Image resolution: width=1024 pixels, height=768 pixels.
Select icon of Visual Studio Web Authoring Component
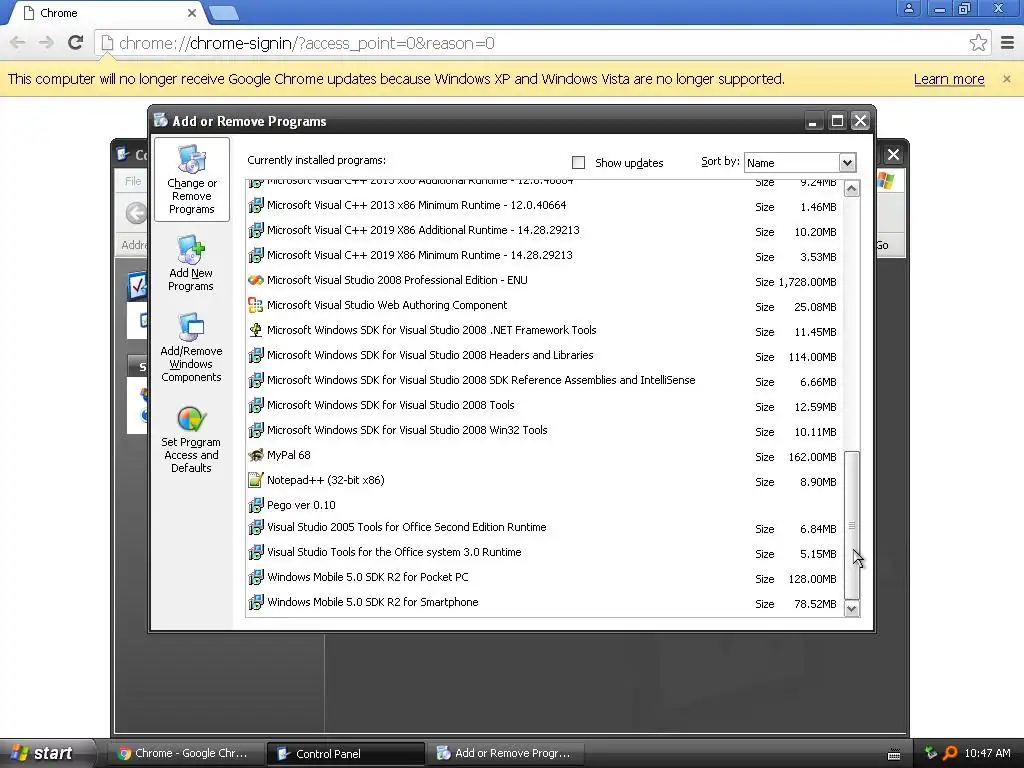[255, 305]
